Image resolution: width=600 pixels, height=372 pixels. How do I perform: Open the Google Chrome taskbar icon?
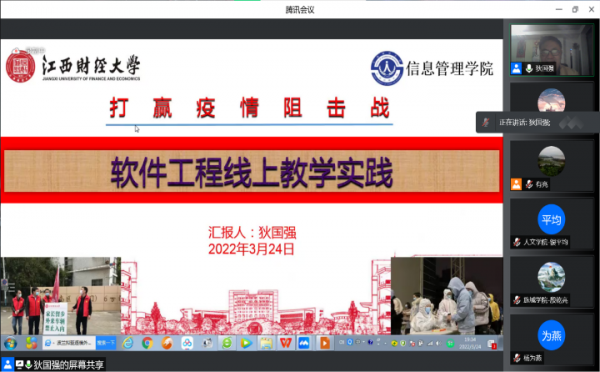click(147, 343)
